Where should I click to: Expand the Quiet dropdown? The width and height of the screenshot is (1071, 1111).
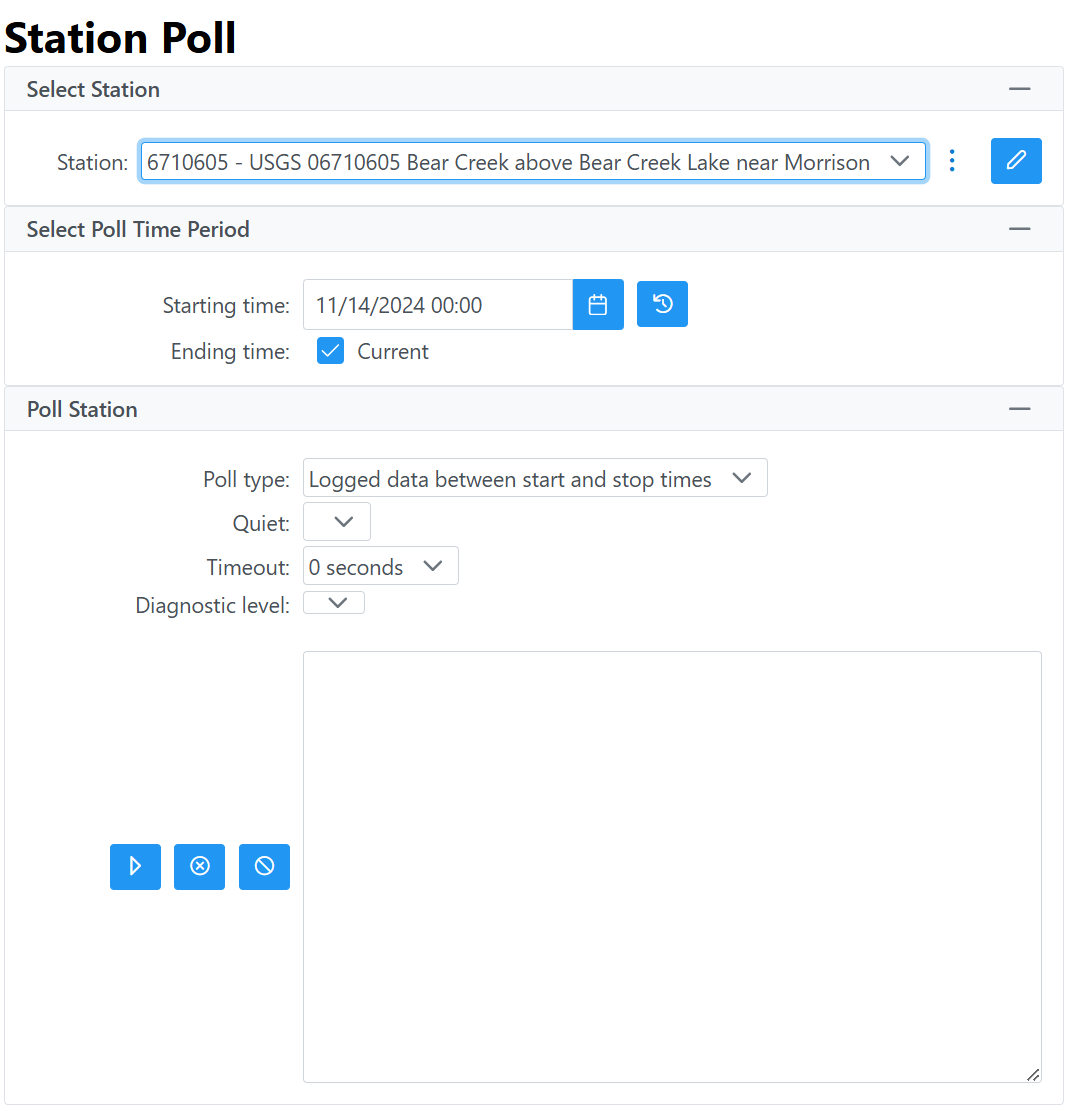pos(336,522)
